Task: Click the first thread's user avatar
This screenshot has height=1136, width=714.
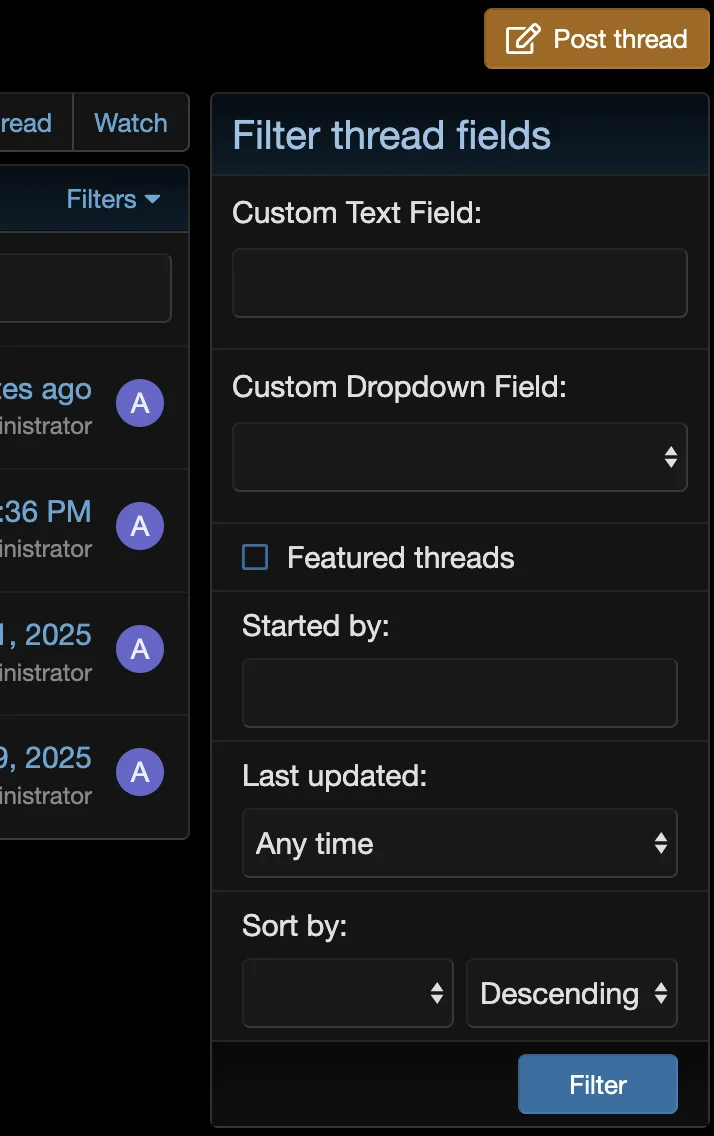Action: point(140,403)
